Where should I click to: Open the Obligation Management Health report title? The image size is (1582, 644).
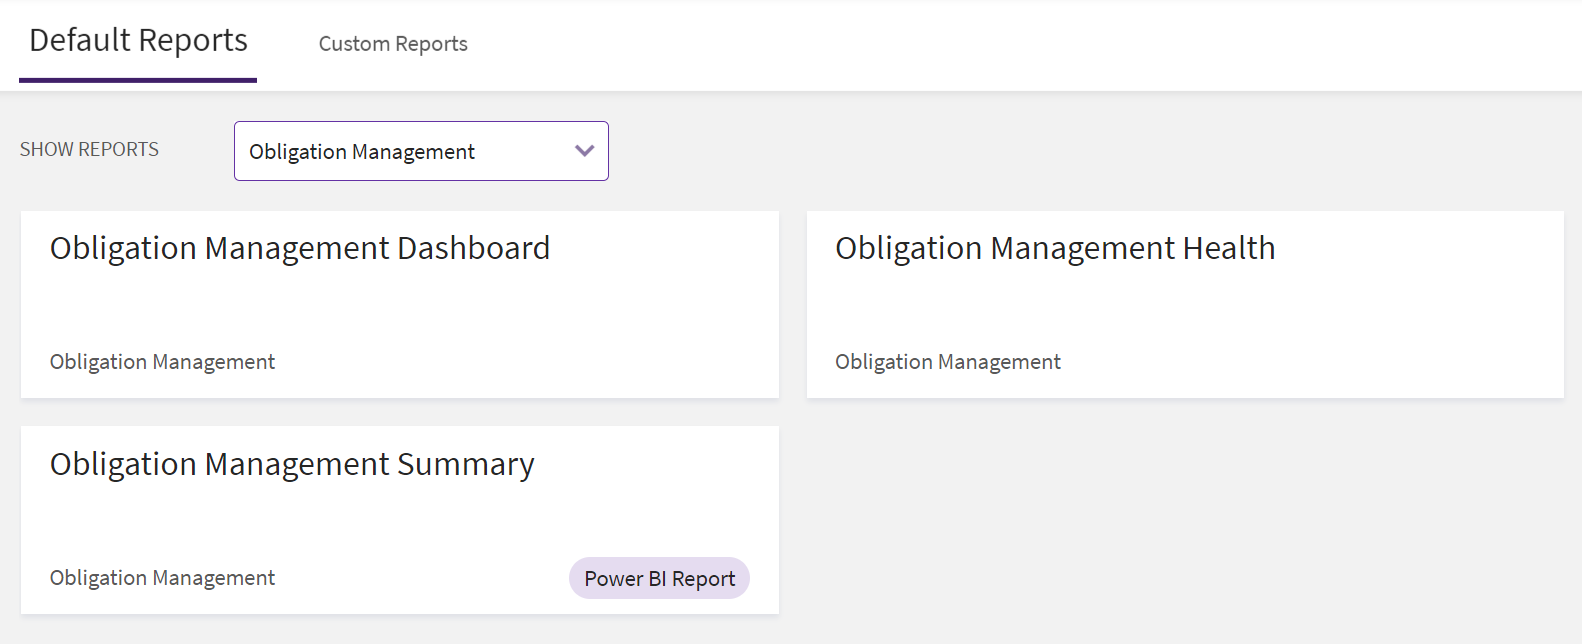coord(1054,248)
